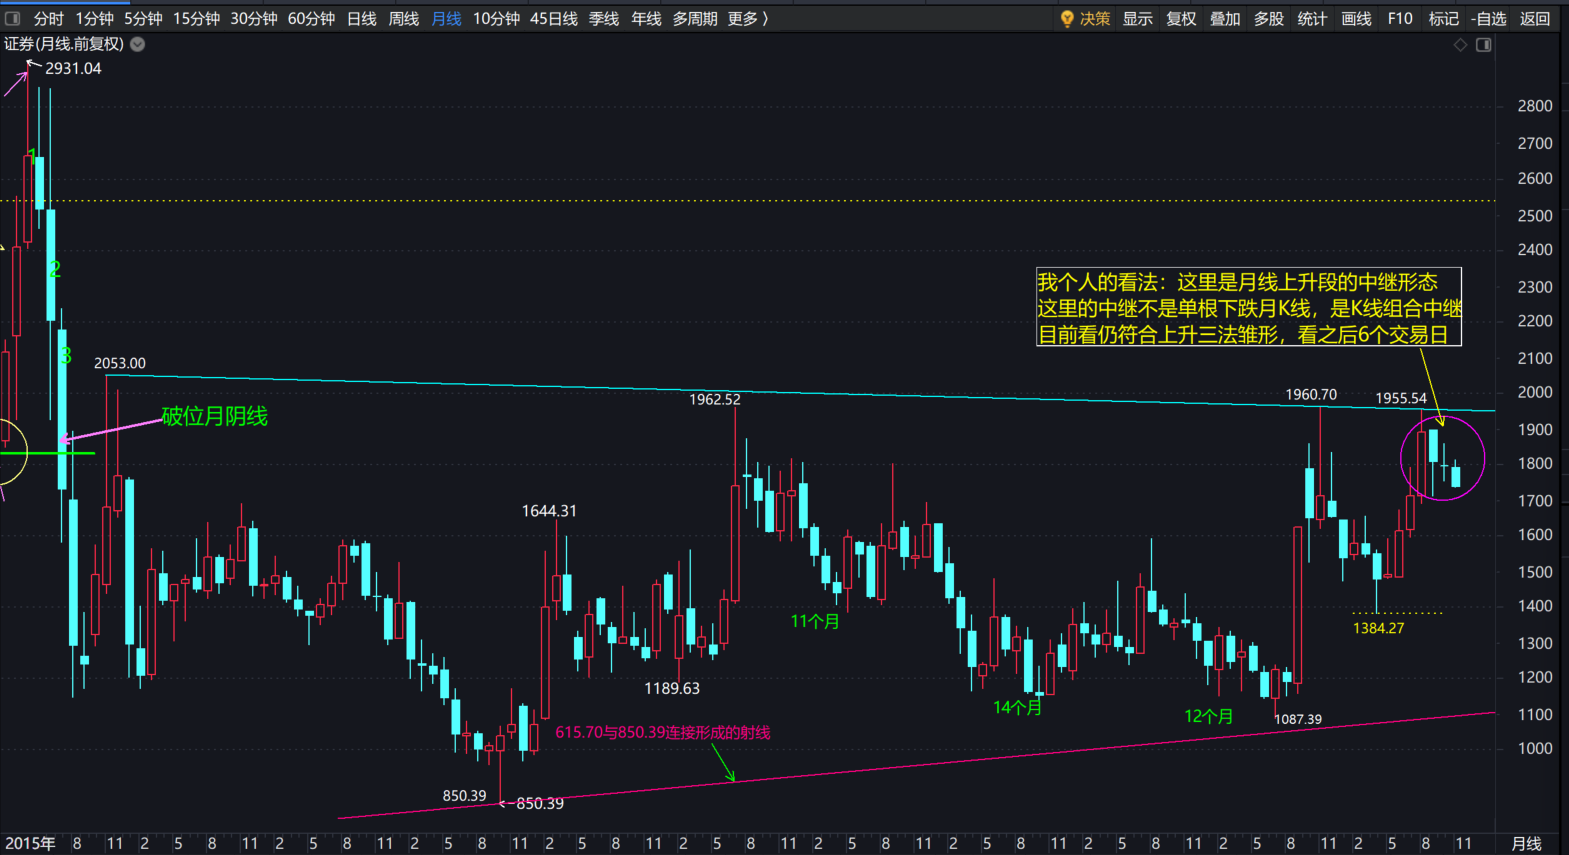
Task: Open the 多周期 multi-period view
Action: pyautogui.click(x=695, y=18)
